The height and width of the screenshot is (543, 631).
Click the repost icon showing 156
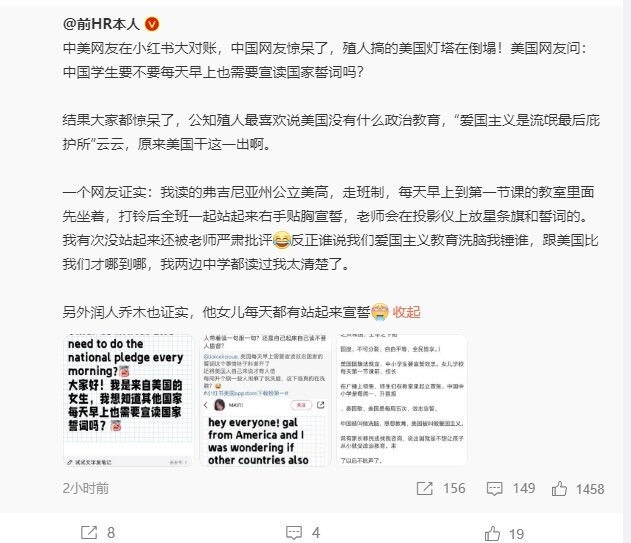425,488
